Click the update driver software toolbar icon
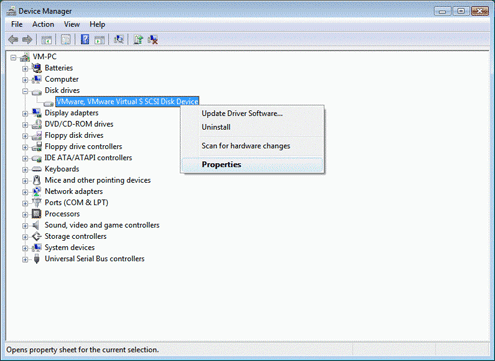Viewport: 495px width, 361px height. (138, 40)
